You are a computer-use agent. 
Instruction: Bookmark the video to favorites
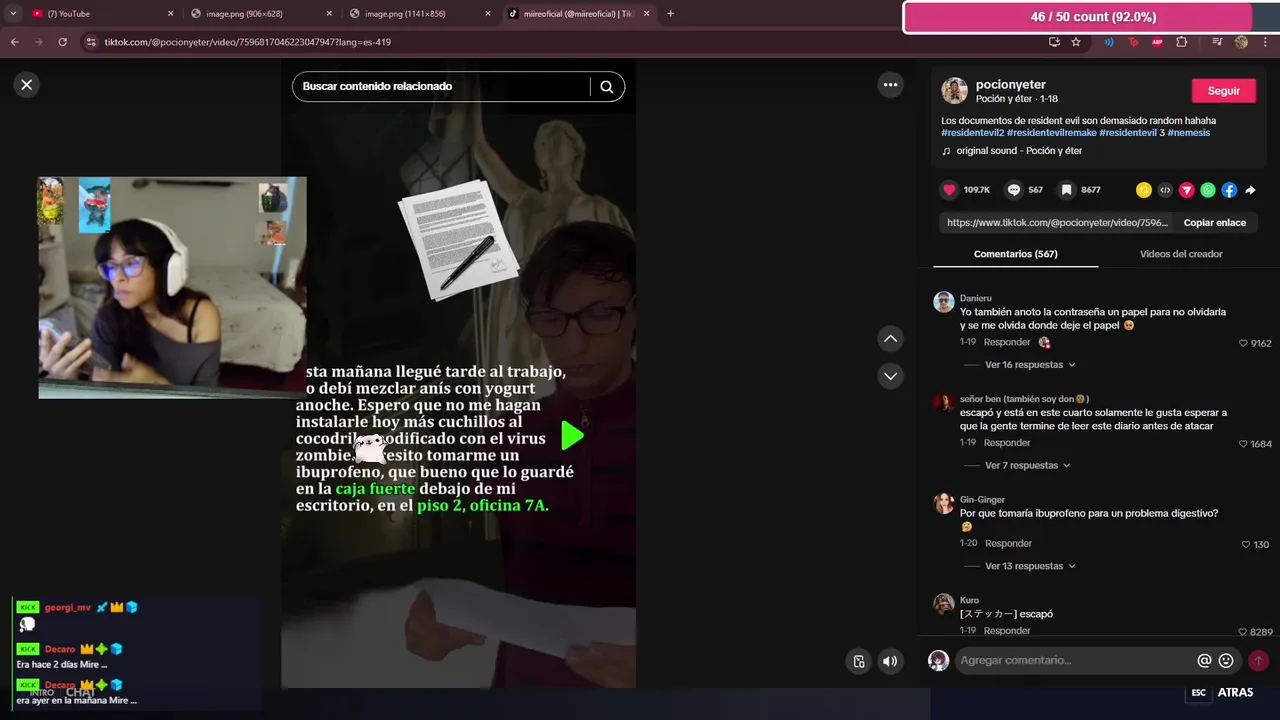(x=1067, y=189)
